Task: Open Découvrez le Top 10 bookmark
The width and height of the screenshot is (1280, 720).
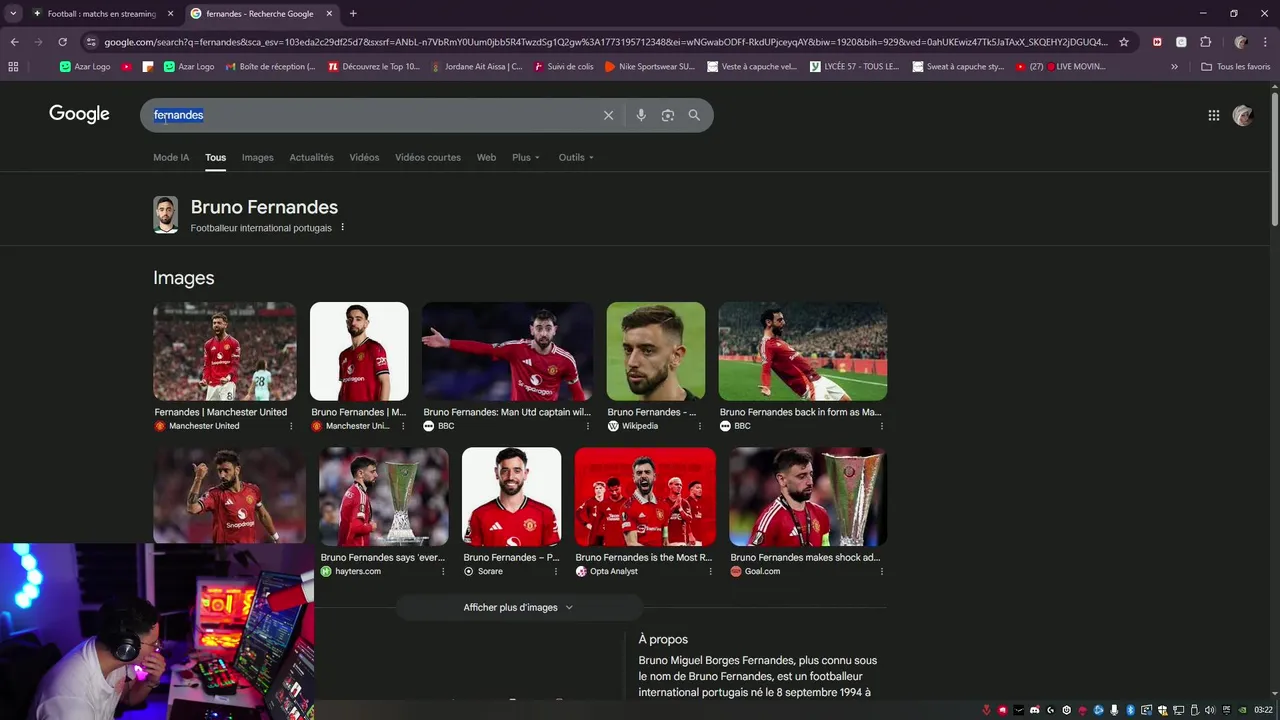Action: tap(374, 67)
